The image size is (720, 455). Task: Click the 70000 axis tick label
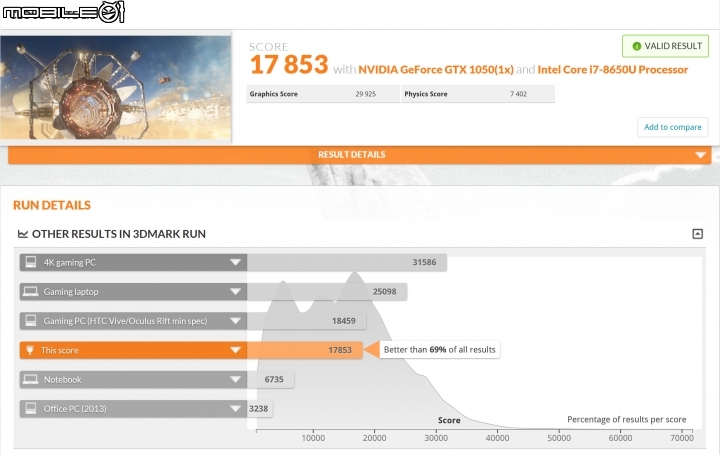click(682, 438)
